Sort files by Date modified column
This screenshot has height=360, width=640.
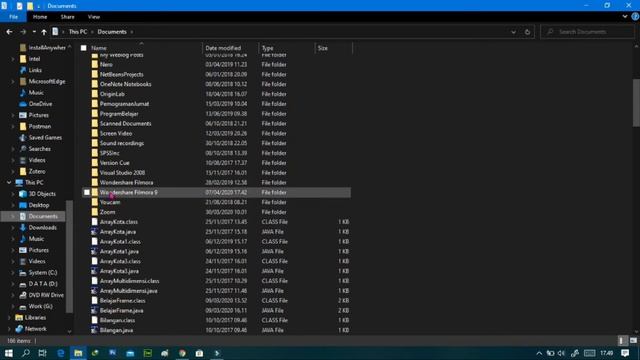223,48
